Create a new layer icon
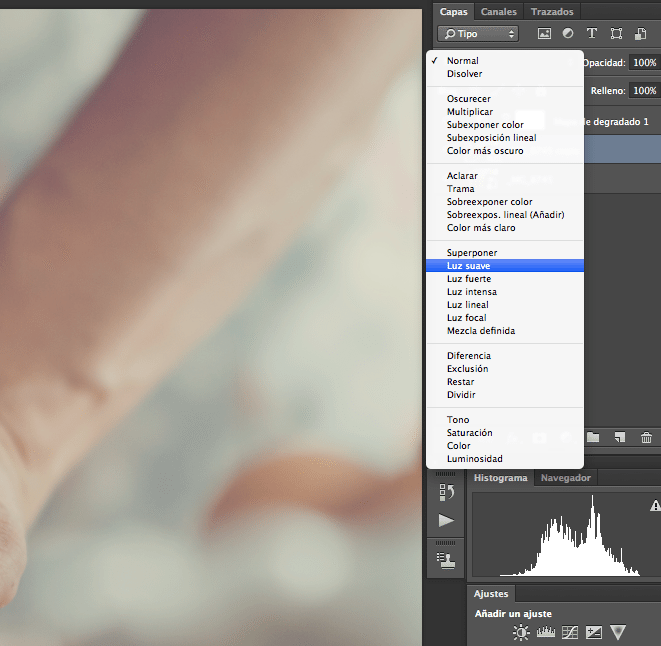The width and height of the screenshot is (661, 646). (620, 438)
